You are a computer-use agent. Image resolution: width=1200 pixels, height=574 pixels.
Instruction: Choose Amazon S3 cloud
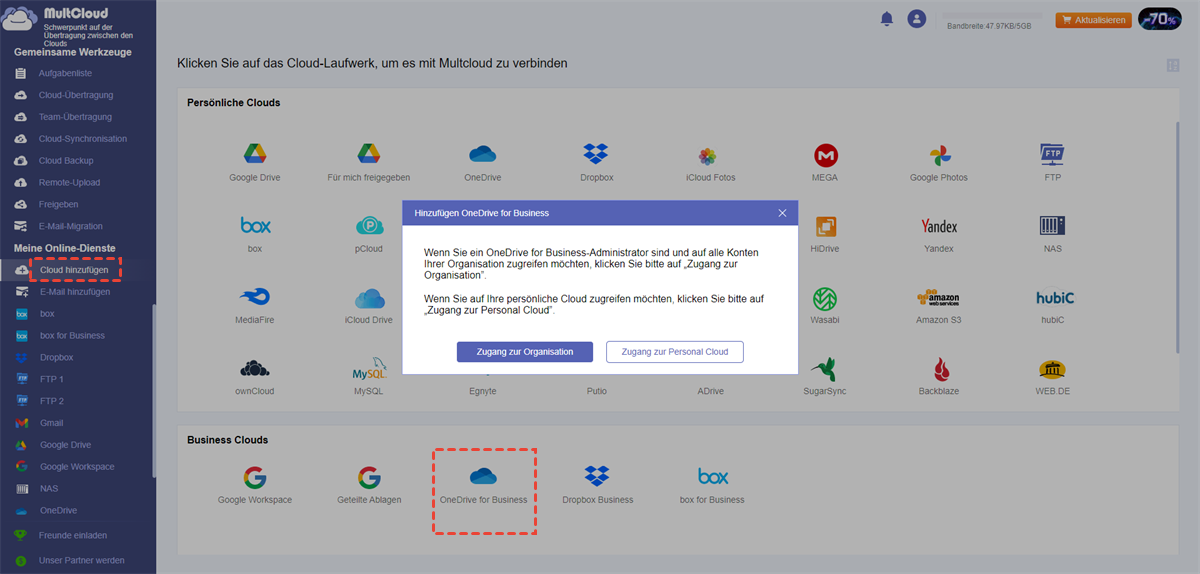pos(939,305)
